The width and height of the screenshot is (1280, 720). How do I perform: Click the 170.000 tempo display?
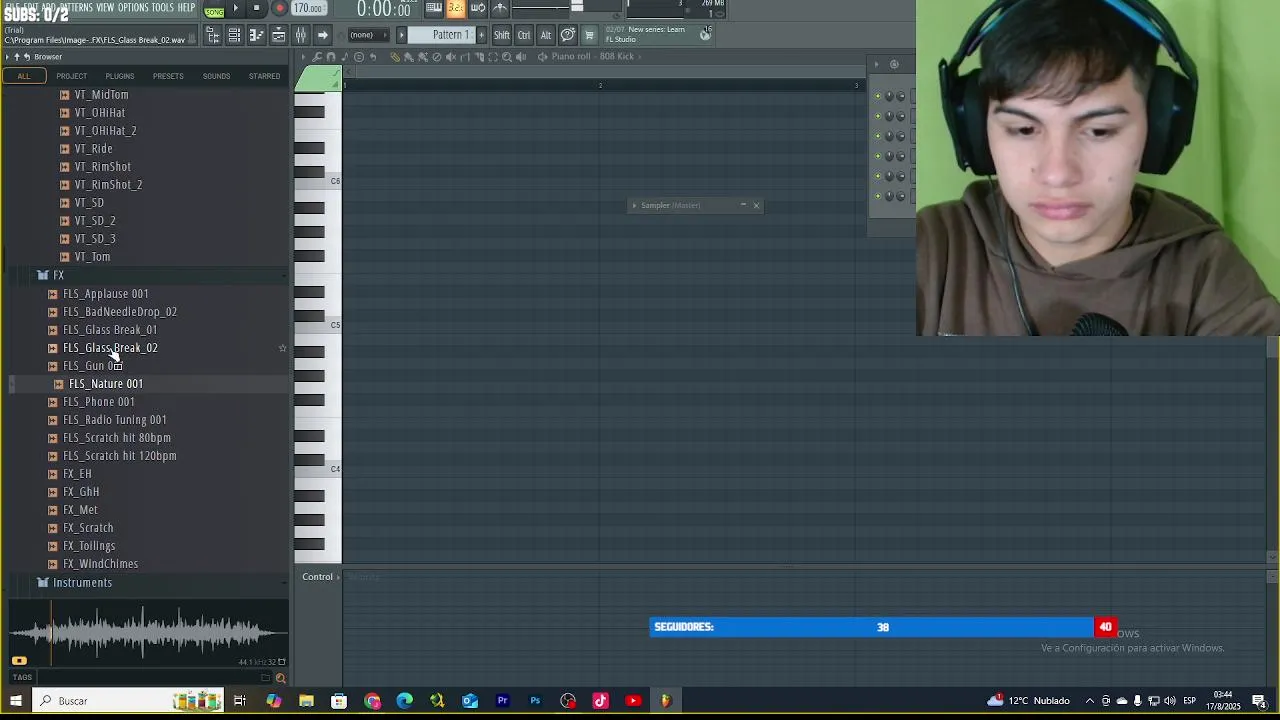(x=309, y=8)
